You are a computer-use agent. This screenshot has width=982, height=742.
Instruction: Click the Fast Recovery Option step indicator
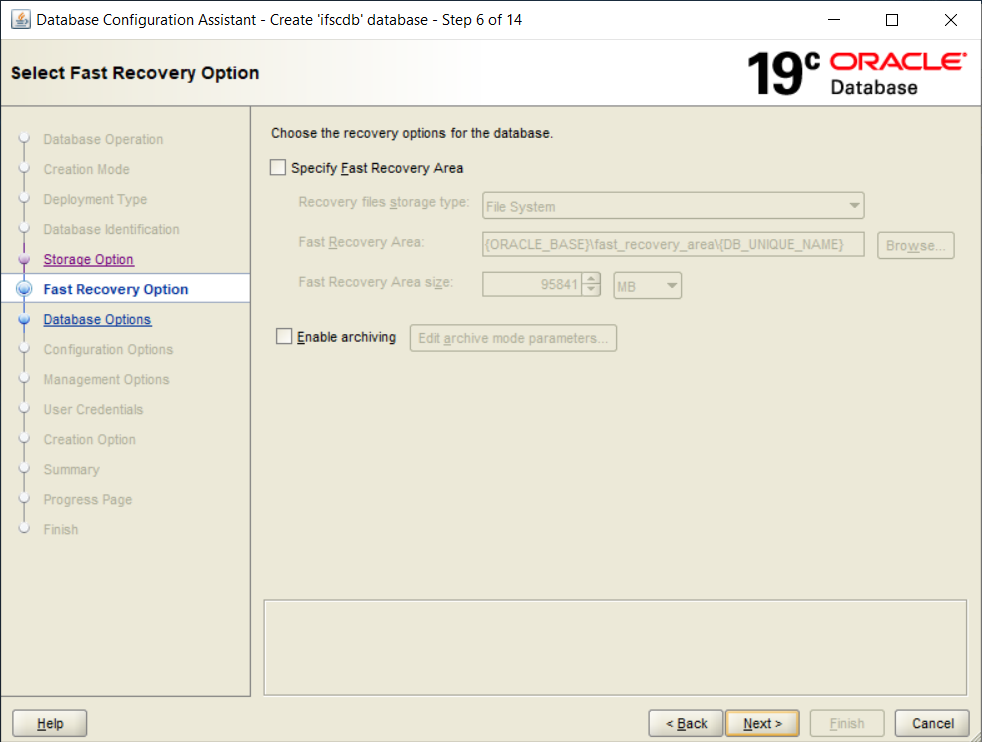tap(24, 290)
